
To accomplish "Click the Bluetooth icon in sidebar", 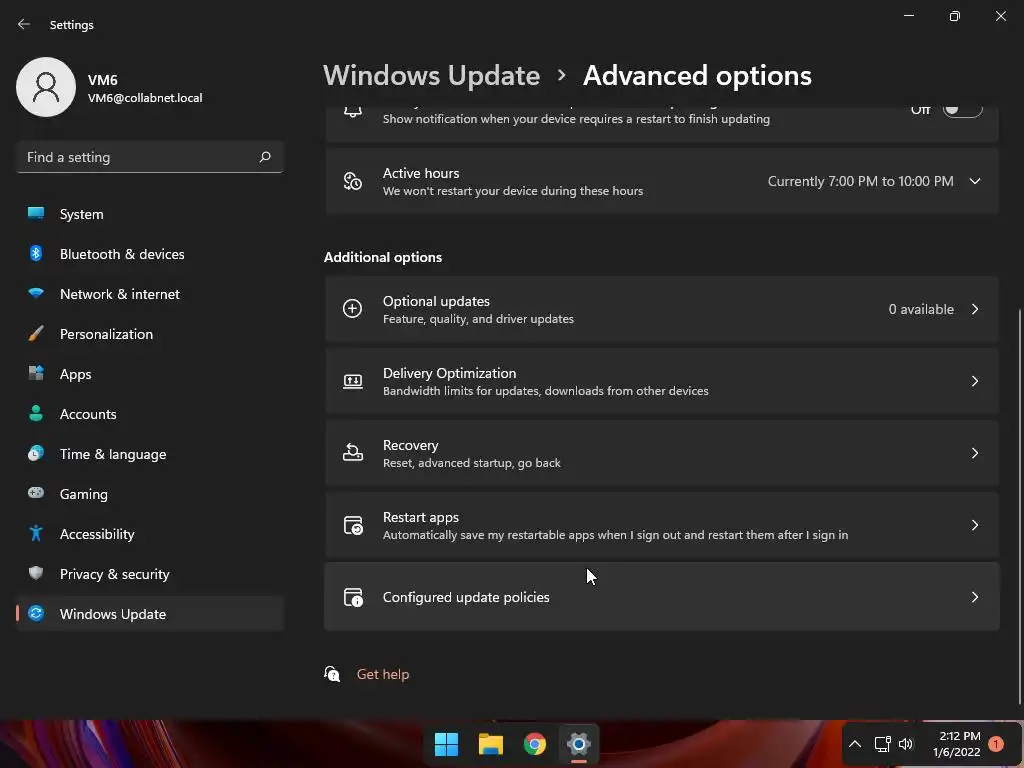I will click(x=36, y=253).
